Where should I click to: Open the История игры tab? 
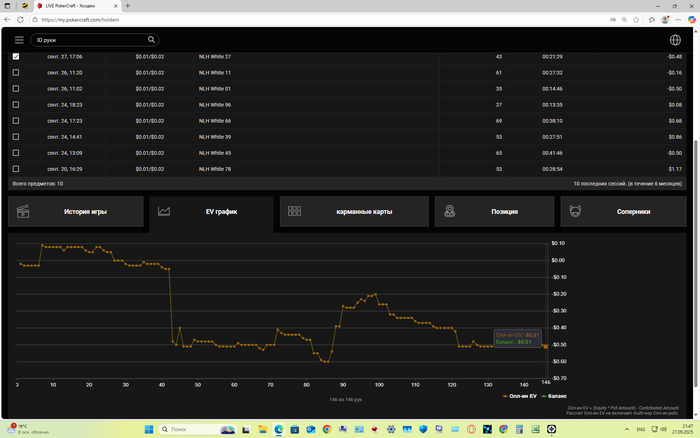point(76,212)
